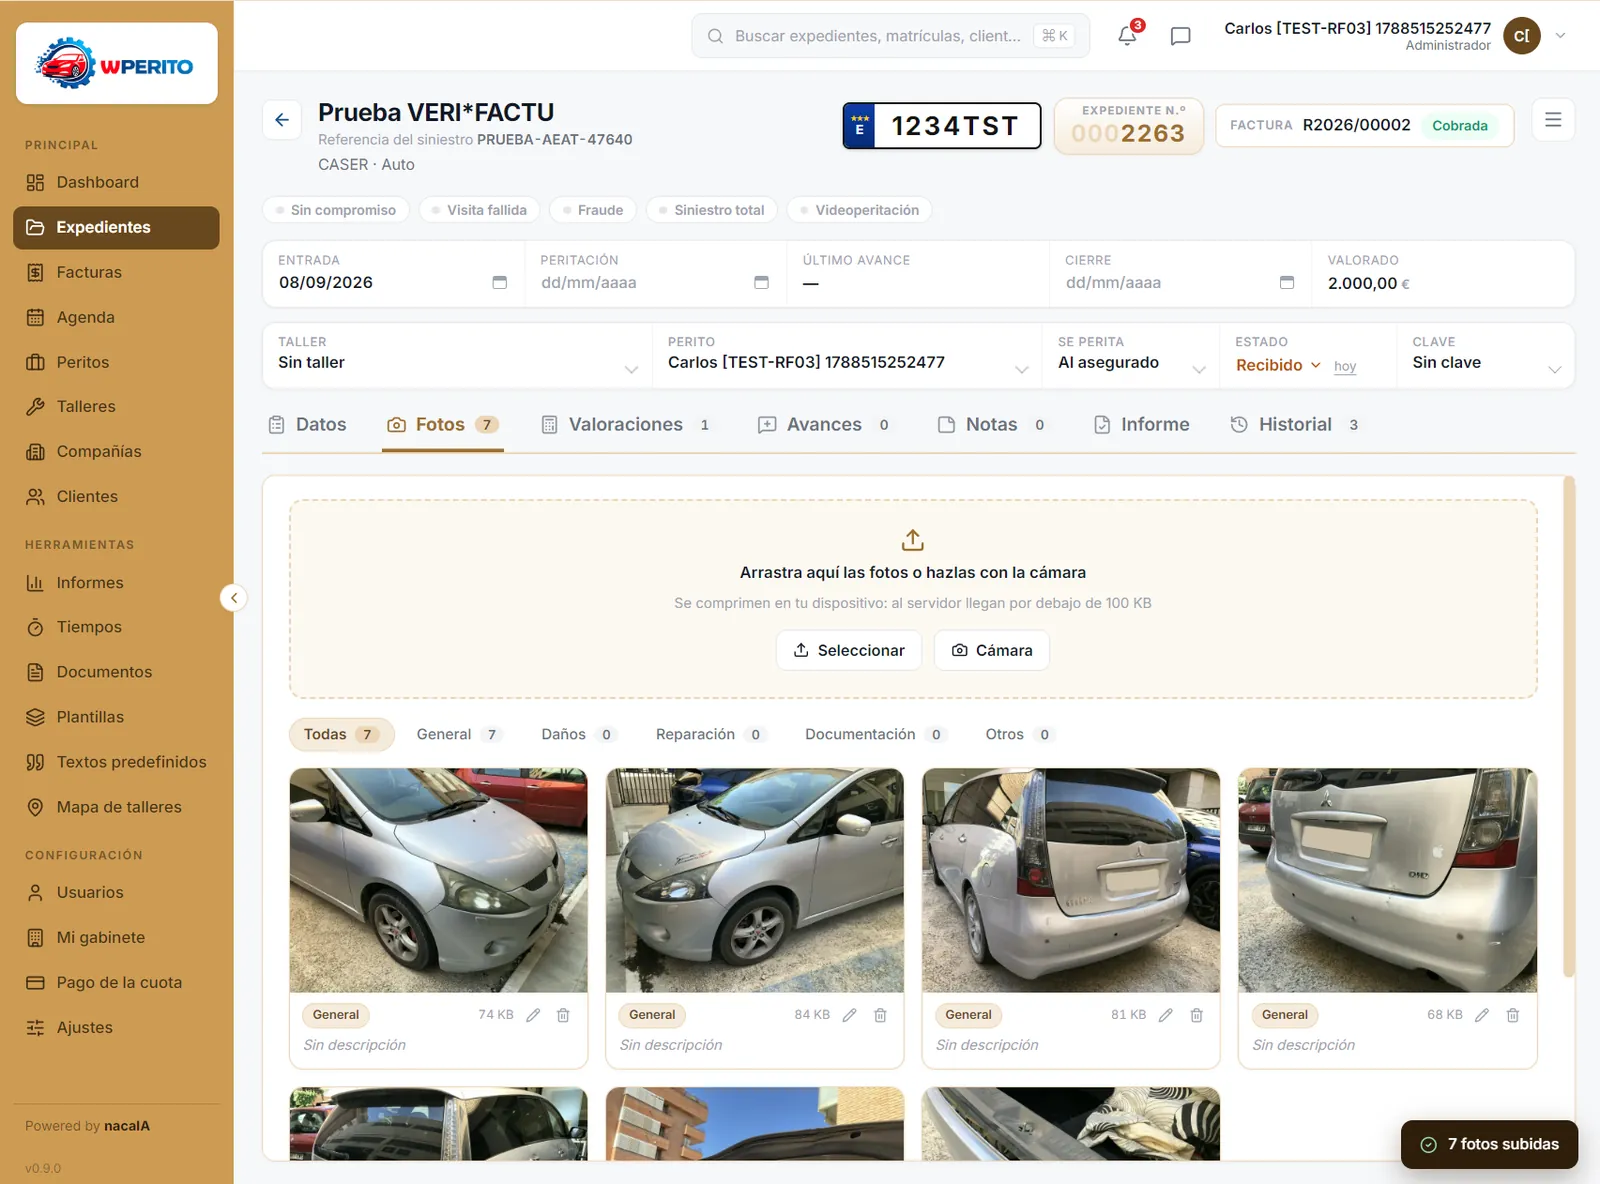This screenshot has width=1600, height=1184.
Task: Filter photos by Otros category
Action: pos(1019,734)
